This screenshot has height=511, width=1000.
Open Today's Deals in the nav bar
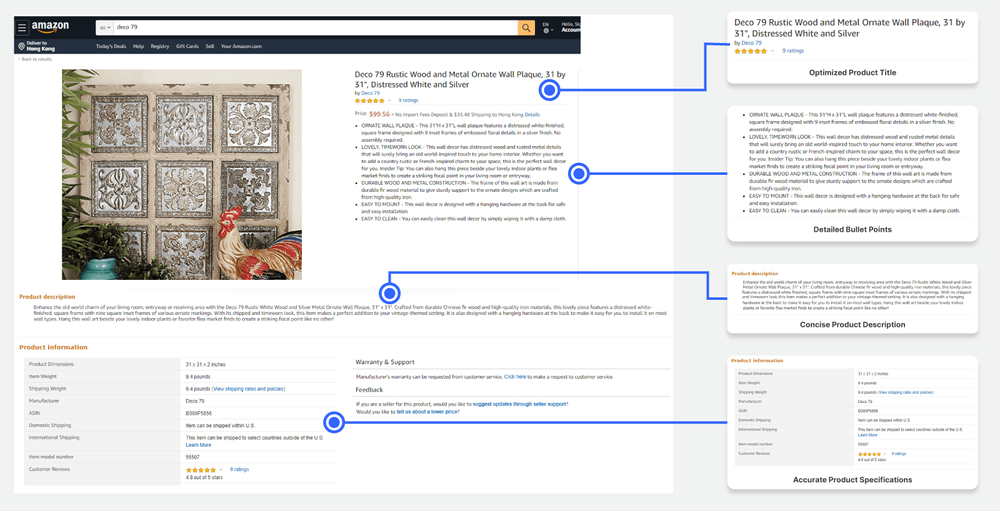click(111, 47)
